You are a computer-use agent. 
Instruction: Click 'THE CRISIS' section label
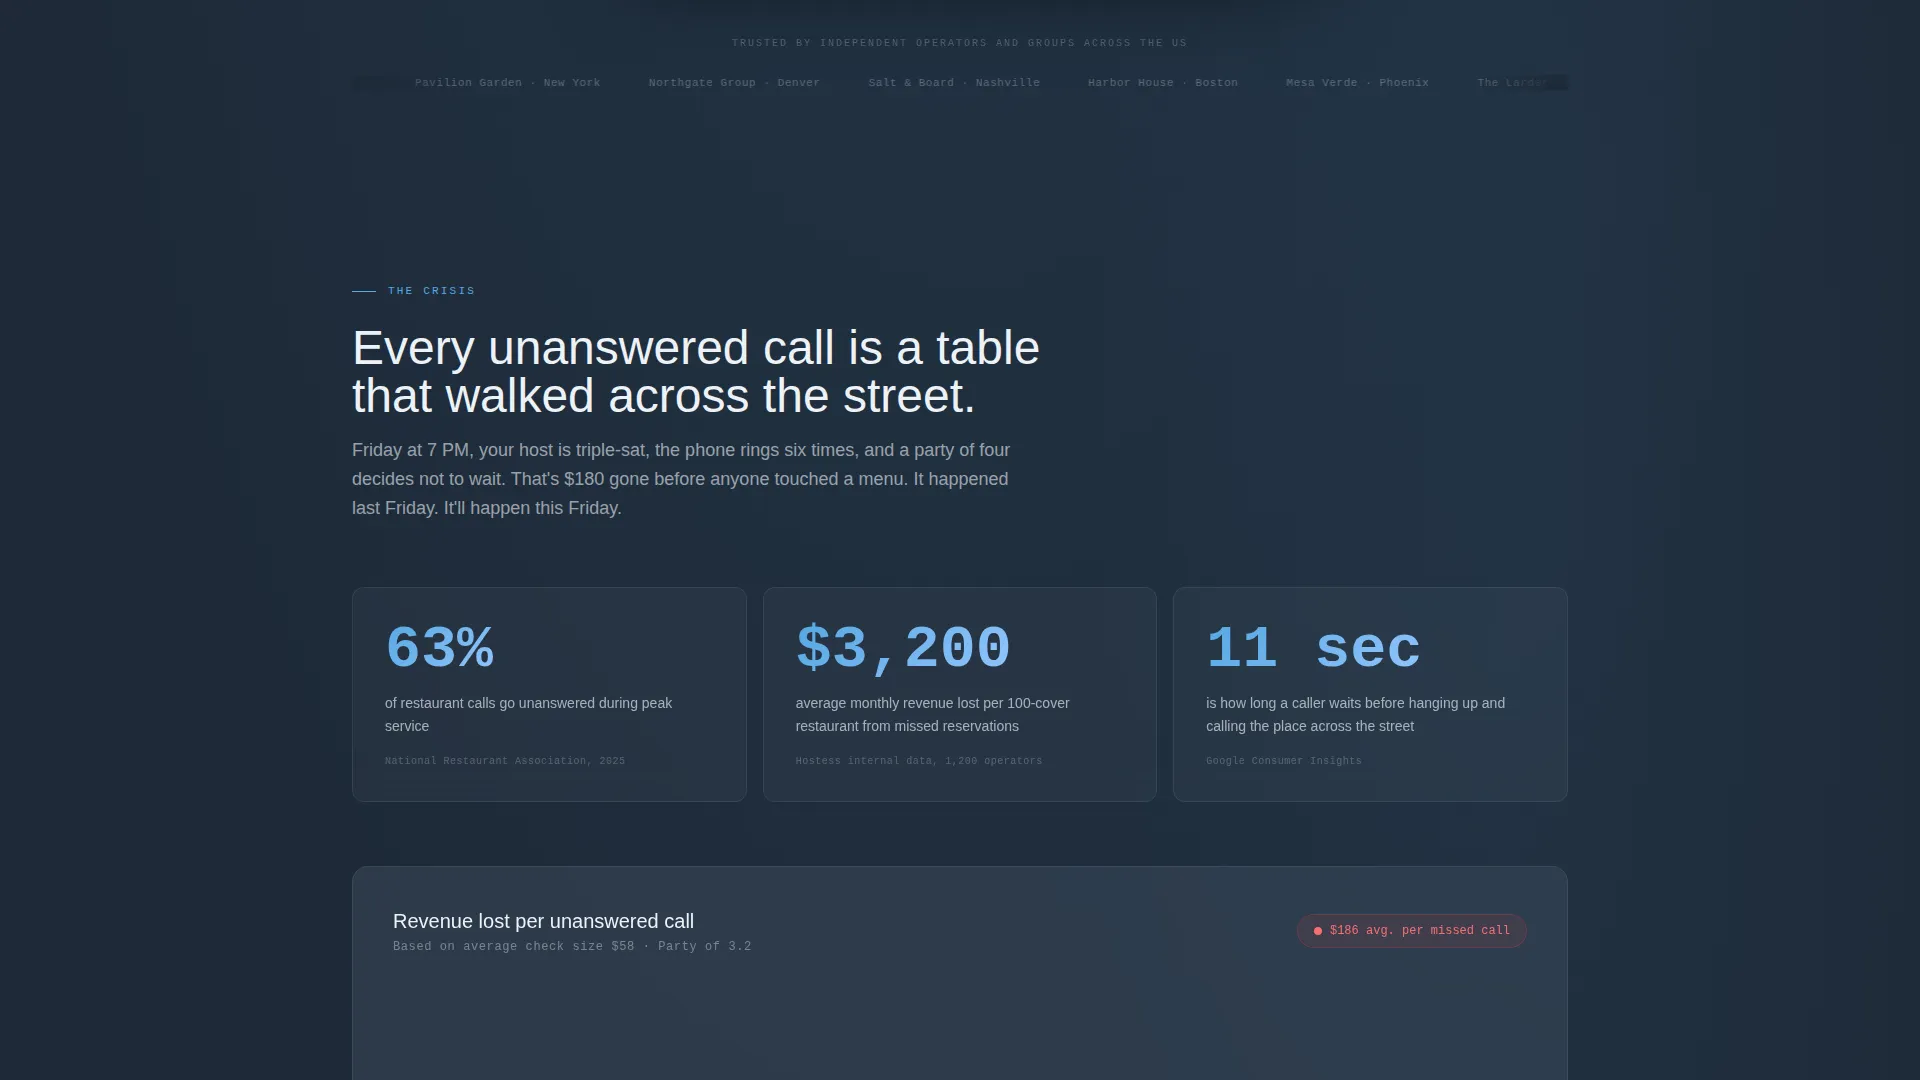coord(431,291)
